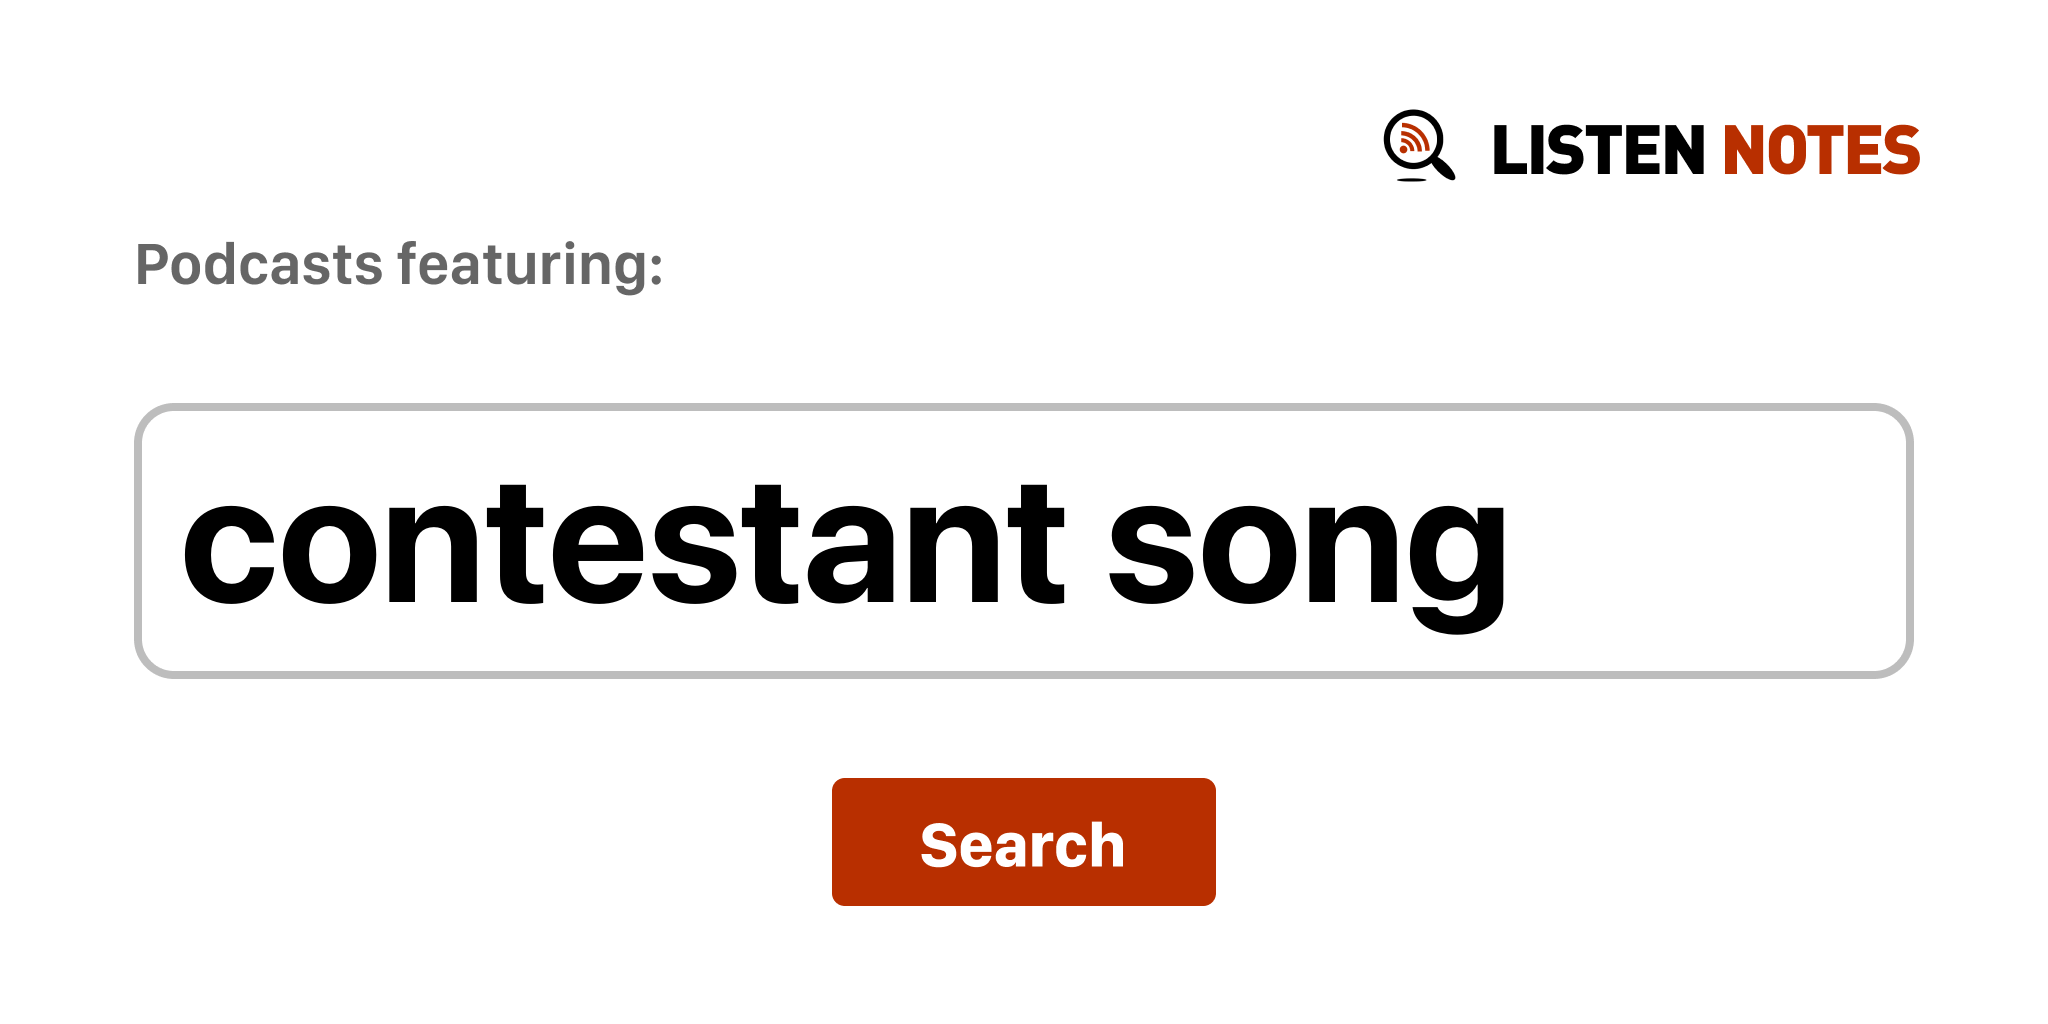
Task: Click the Listen Notes magnifier logo icon
Action: pyautogui.click(x=1418, y=145)
